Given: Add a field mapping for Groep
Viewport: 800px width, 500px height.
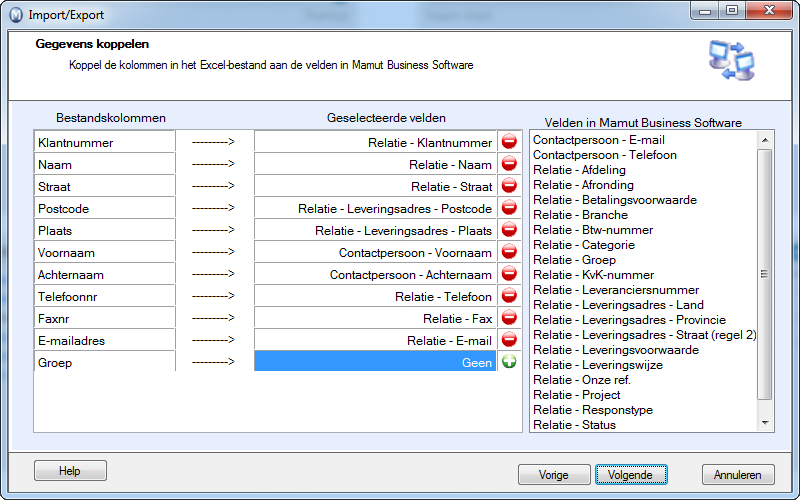Looking at the screenshot, I should coord(509,361).
